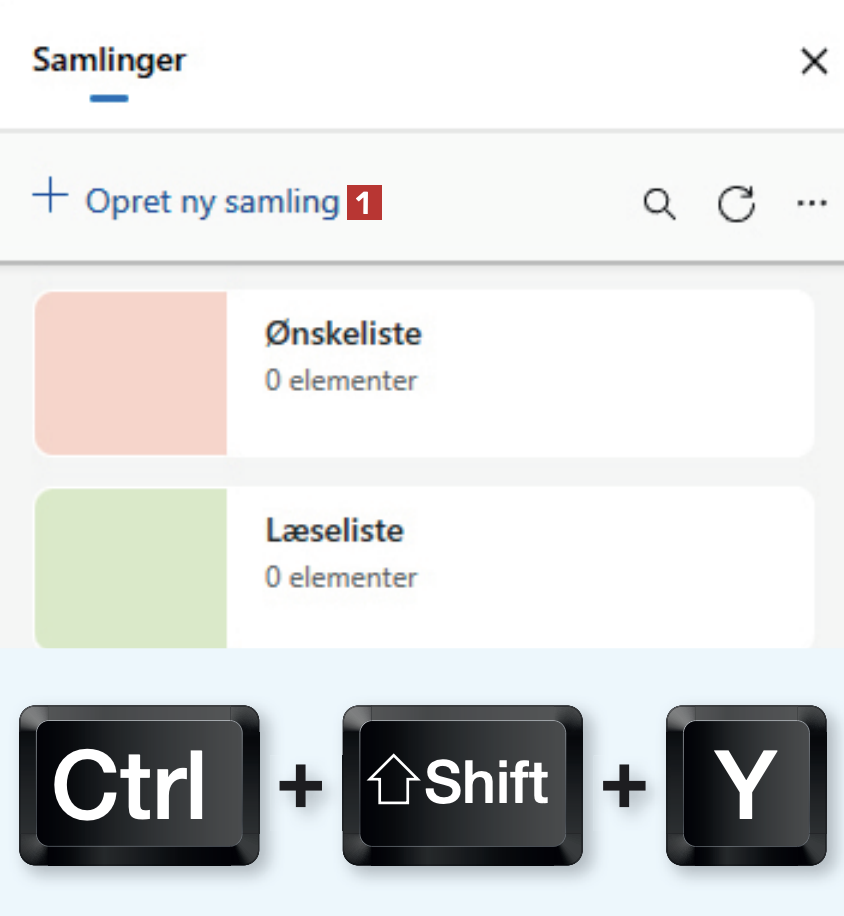Open search in the Samlinger panel

coord(659,204)
